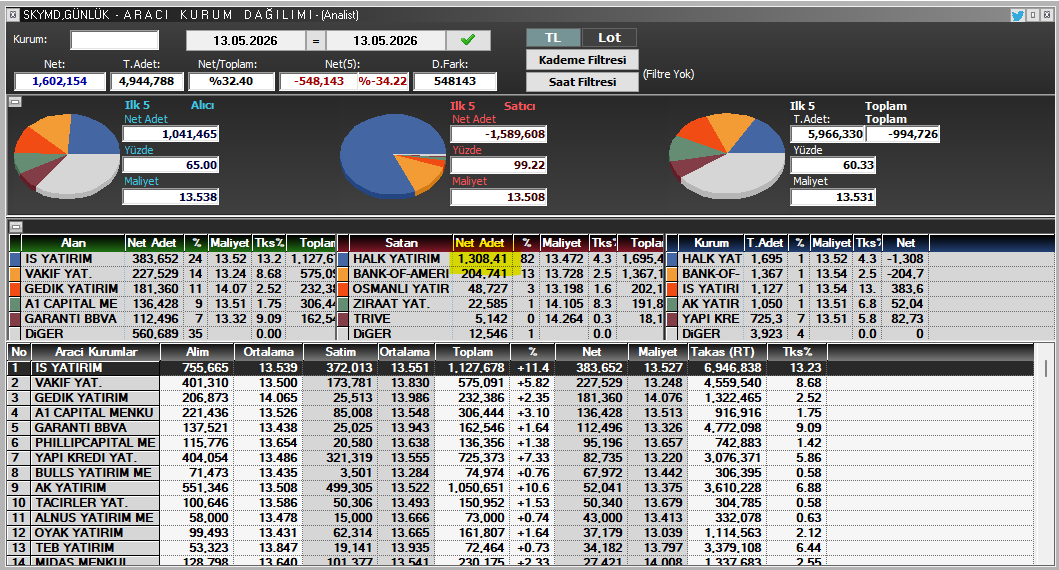This screenshot has height=570, width=1059.
Task: Sort by the Alan column header
Action: [73, 242]
